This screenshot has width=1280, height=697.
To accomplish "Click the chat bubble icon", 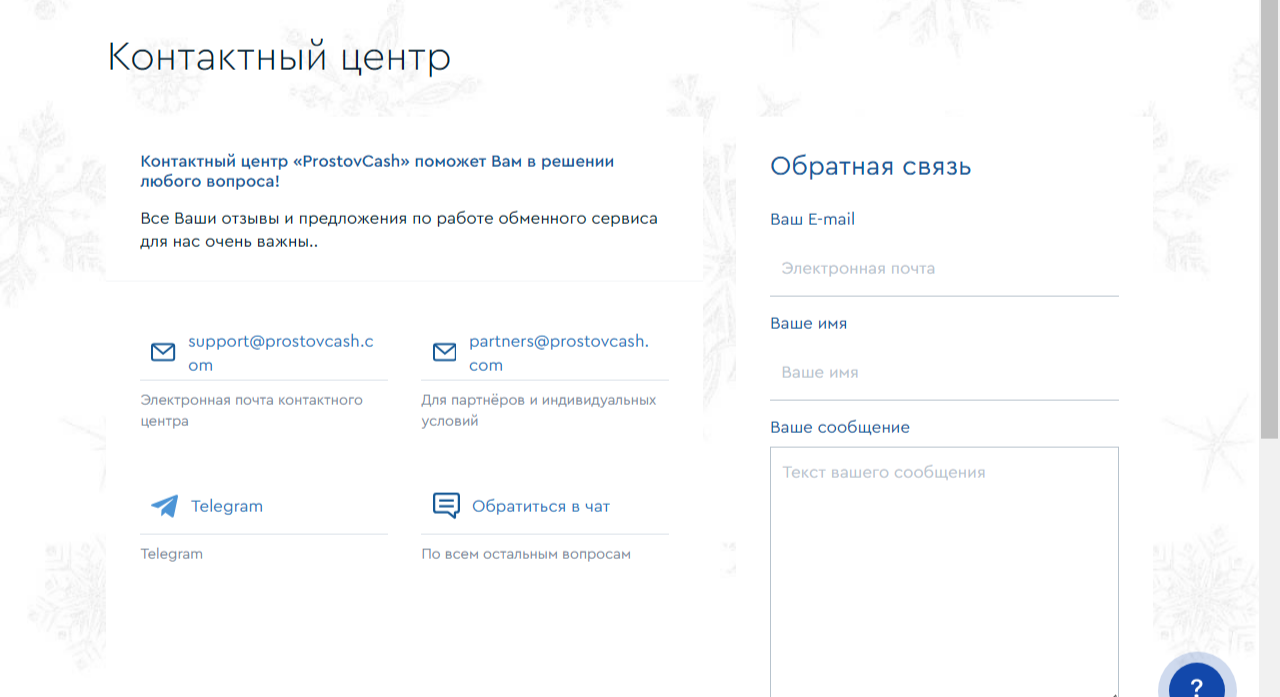I will click(x=446, y=505).
